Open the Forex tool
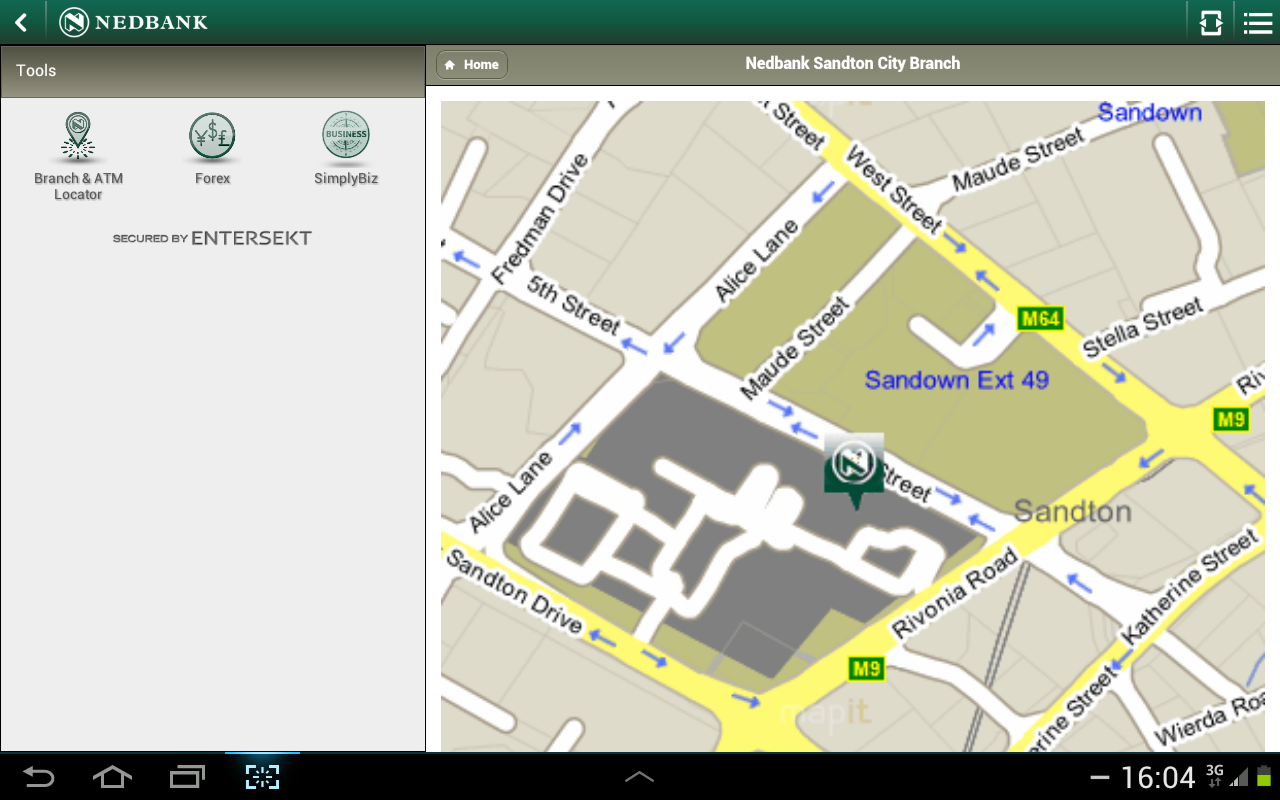The height and width of the screenshot is (800, 1280). (x=212, y=149)
